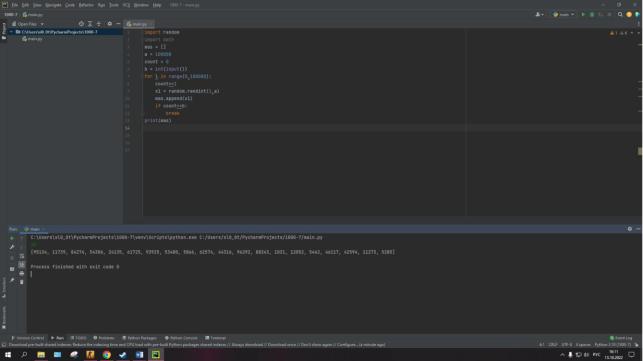Click the orange IDE updates icon

point(629,14)
